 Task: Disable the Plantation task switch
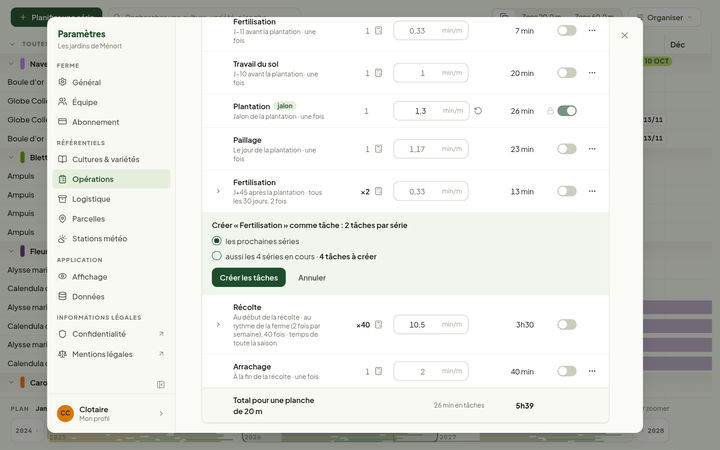(x=567, y=111)
